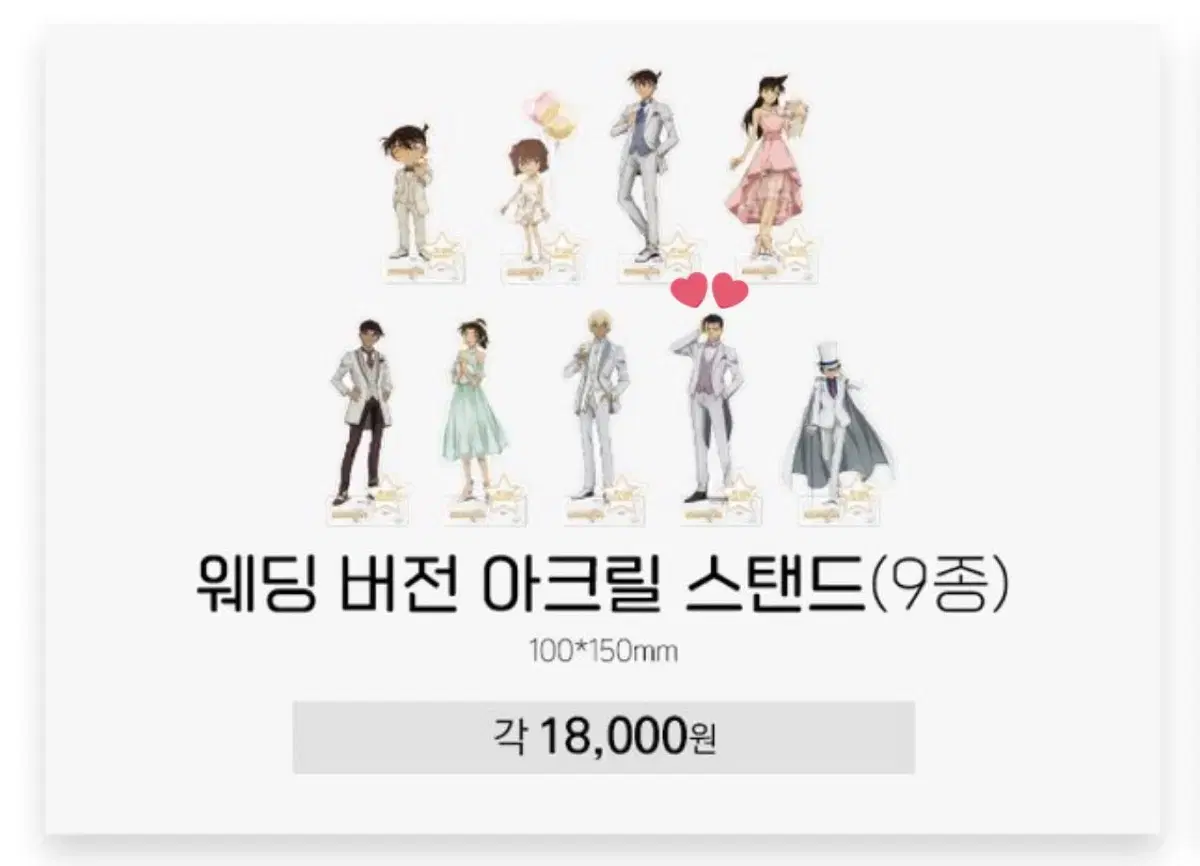The width and height of the screenshot is (1200, 866).
Task: Click the white top hat on caped figure
Action: [829, 338]
